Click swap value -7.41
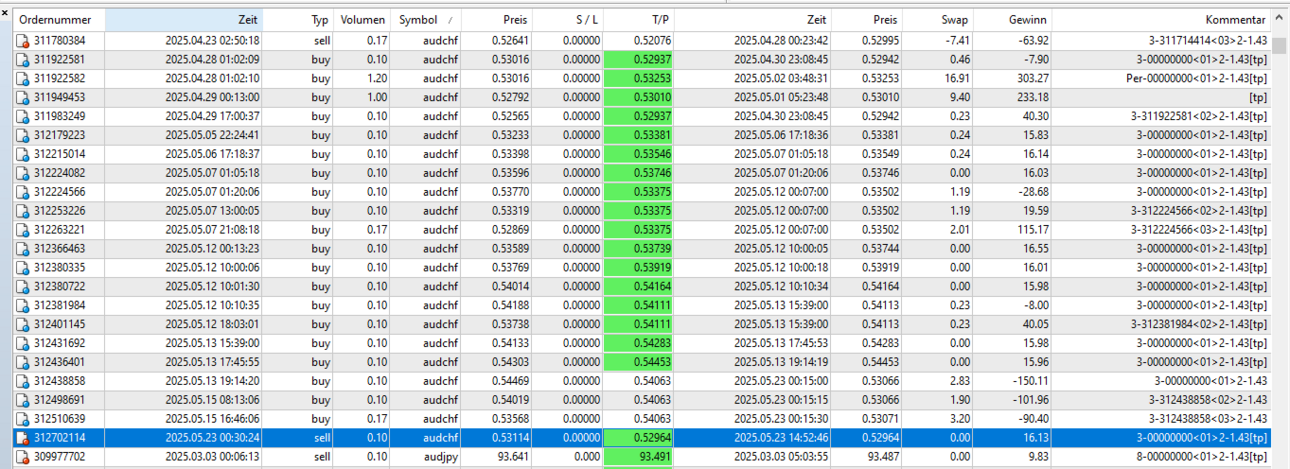The image size is (1290, 469). click(957, 41)
